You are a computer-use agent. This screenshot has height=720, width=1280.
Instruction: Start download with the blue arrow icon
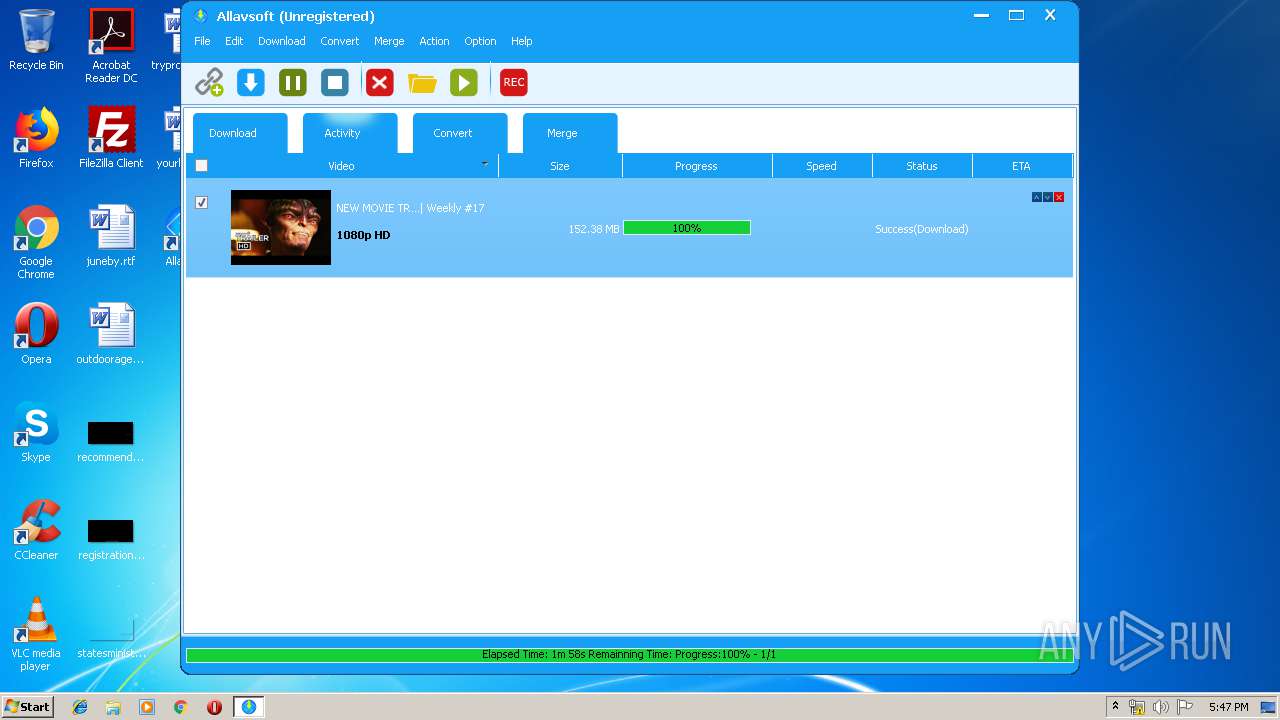tap(251, 82)
